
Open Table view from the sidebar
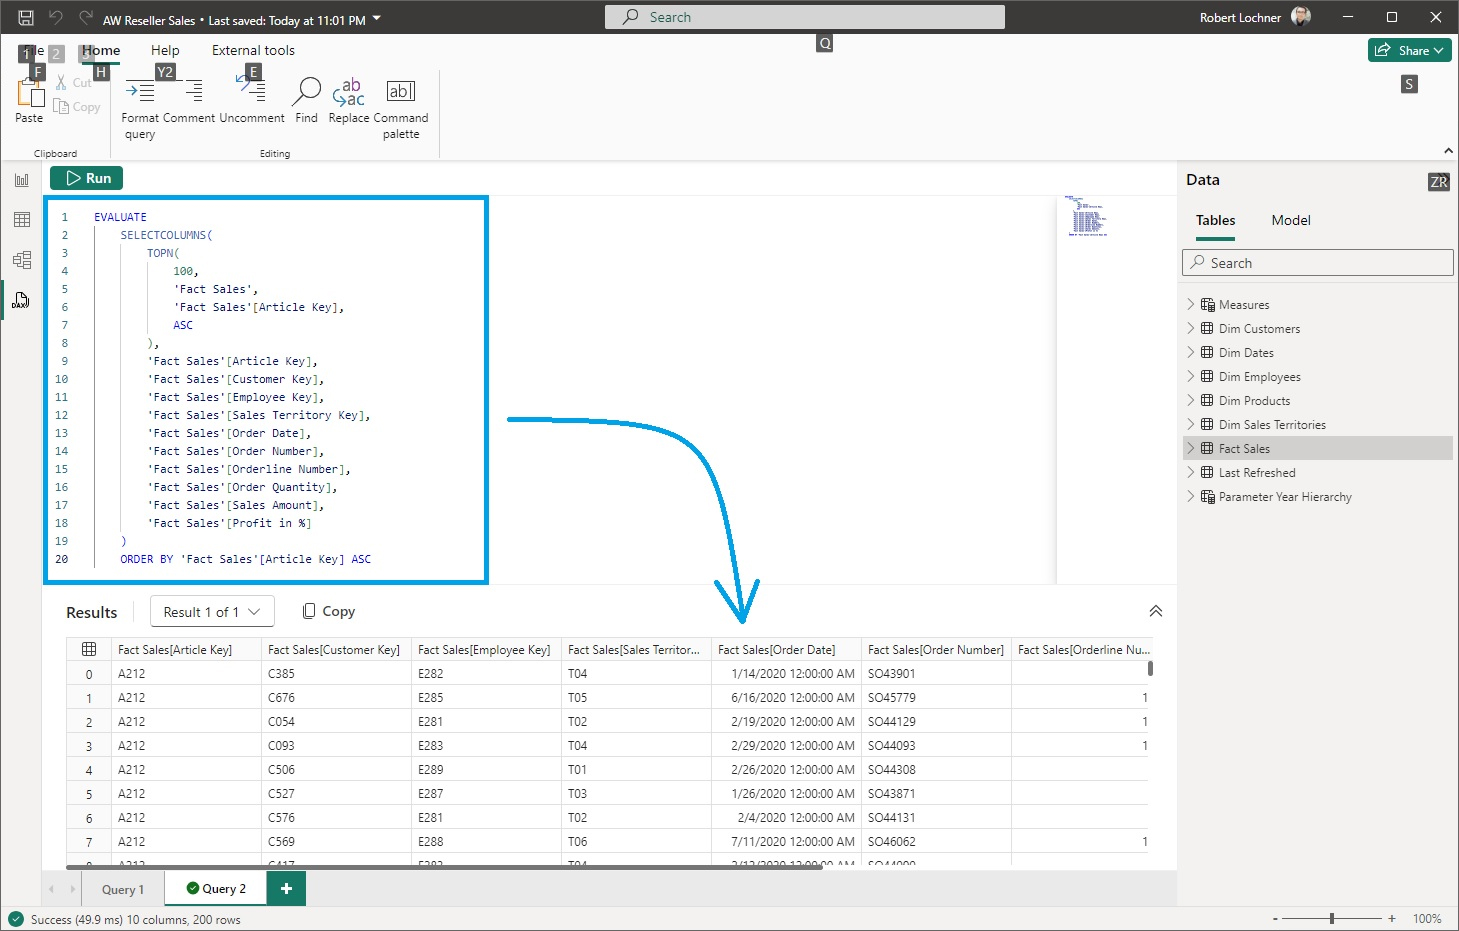[21, 219]
